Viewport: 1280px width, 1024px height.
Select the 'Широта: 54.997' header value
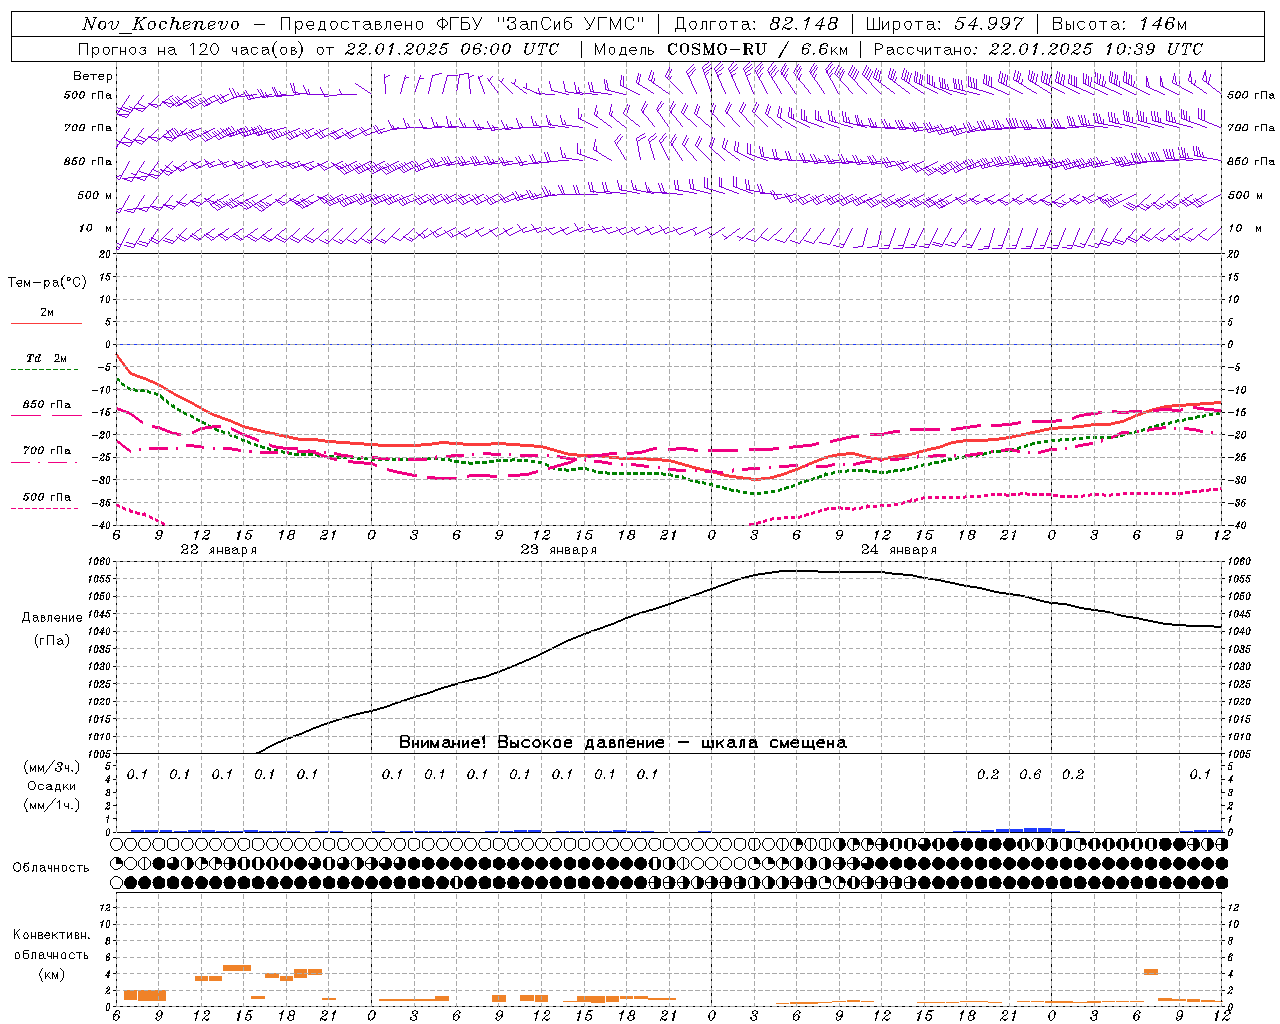pyautogui.click(x=944, y=24)
